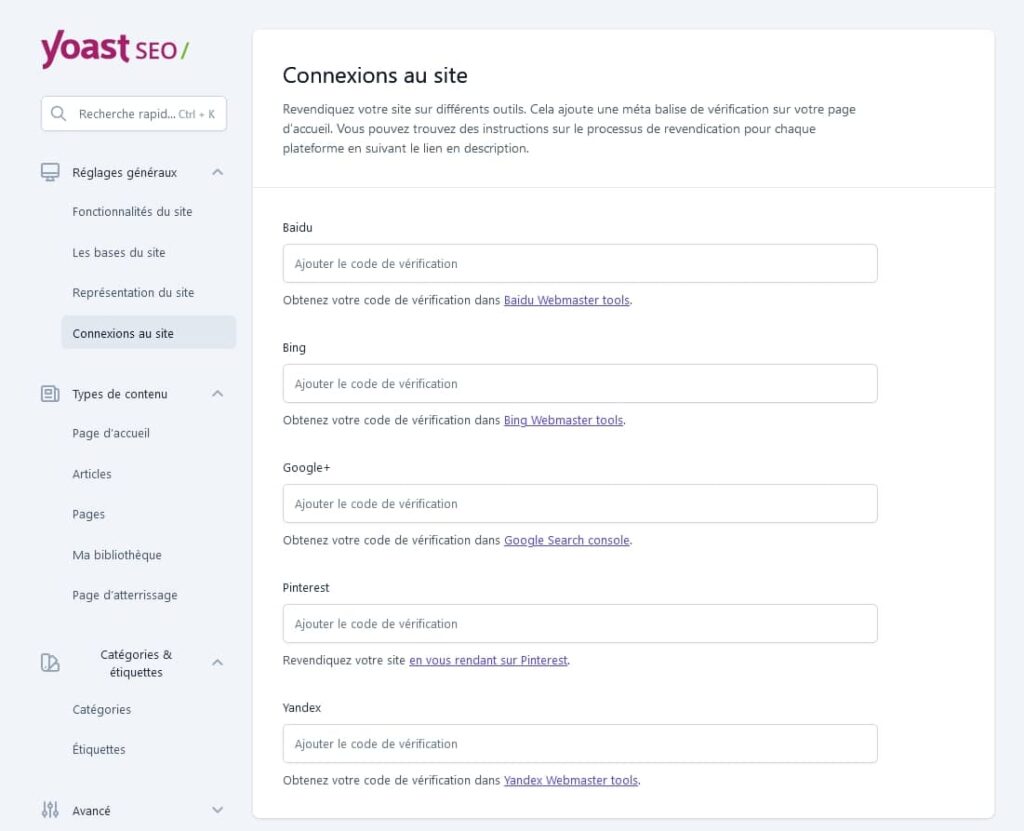Click the document icon beside Types de contenu
The width and height of the screenshot is (1024, 831).
click(x=49, y=393)
